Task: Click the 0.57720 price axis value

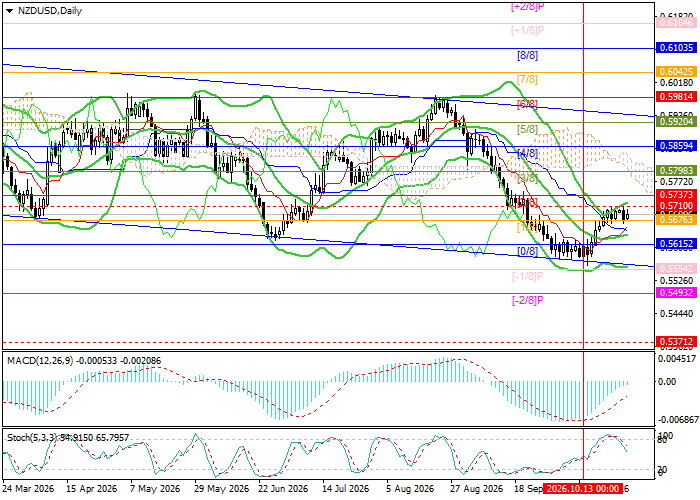Action: pos(677,182)
